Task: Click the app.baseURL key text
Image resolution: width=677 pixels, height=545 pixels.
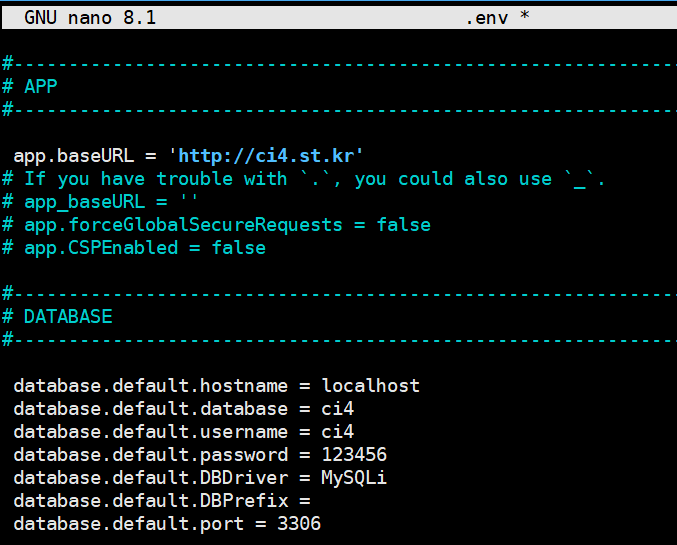Action: [74, 156]
